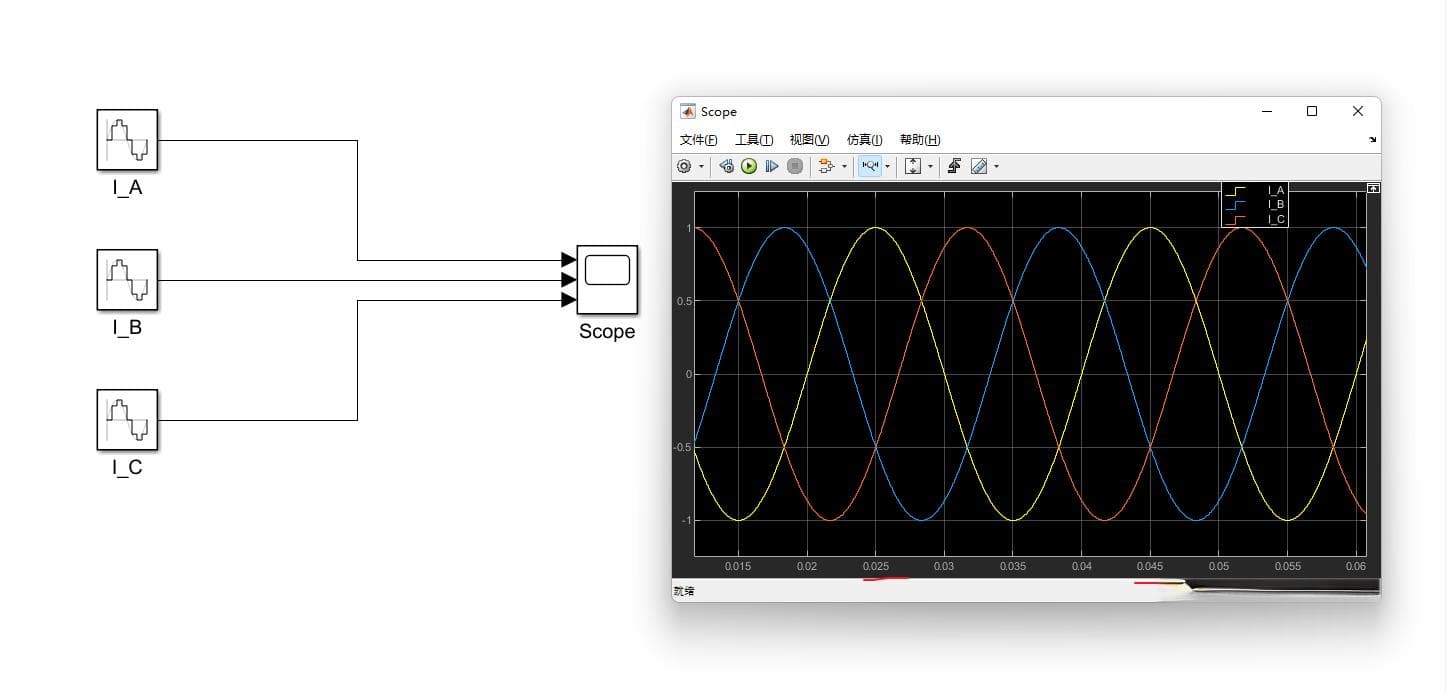The width and height of the screenshot is (1446, 692).
Task: Select the I_A signal source block
Action: tap(127, 140)
